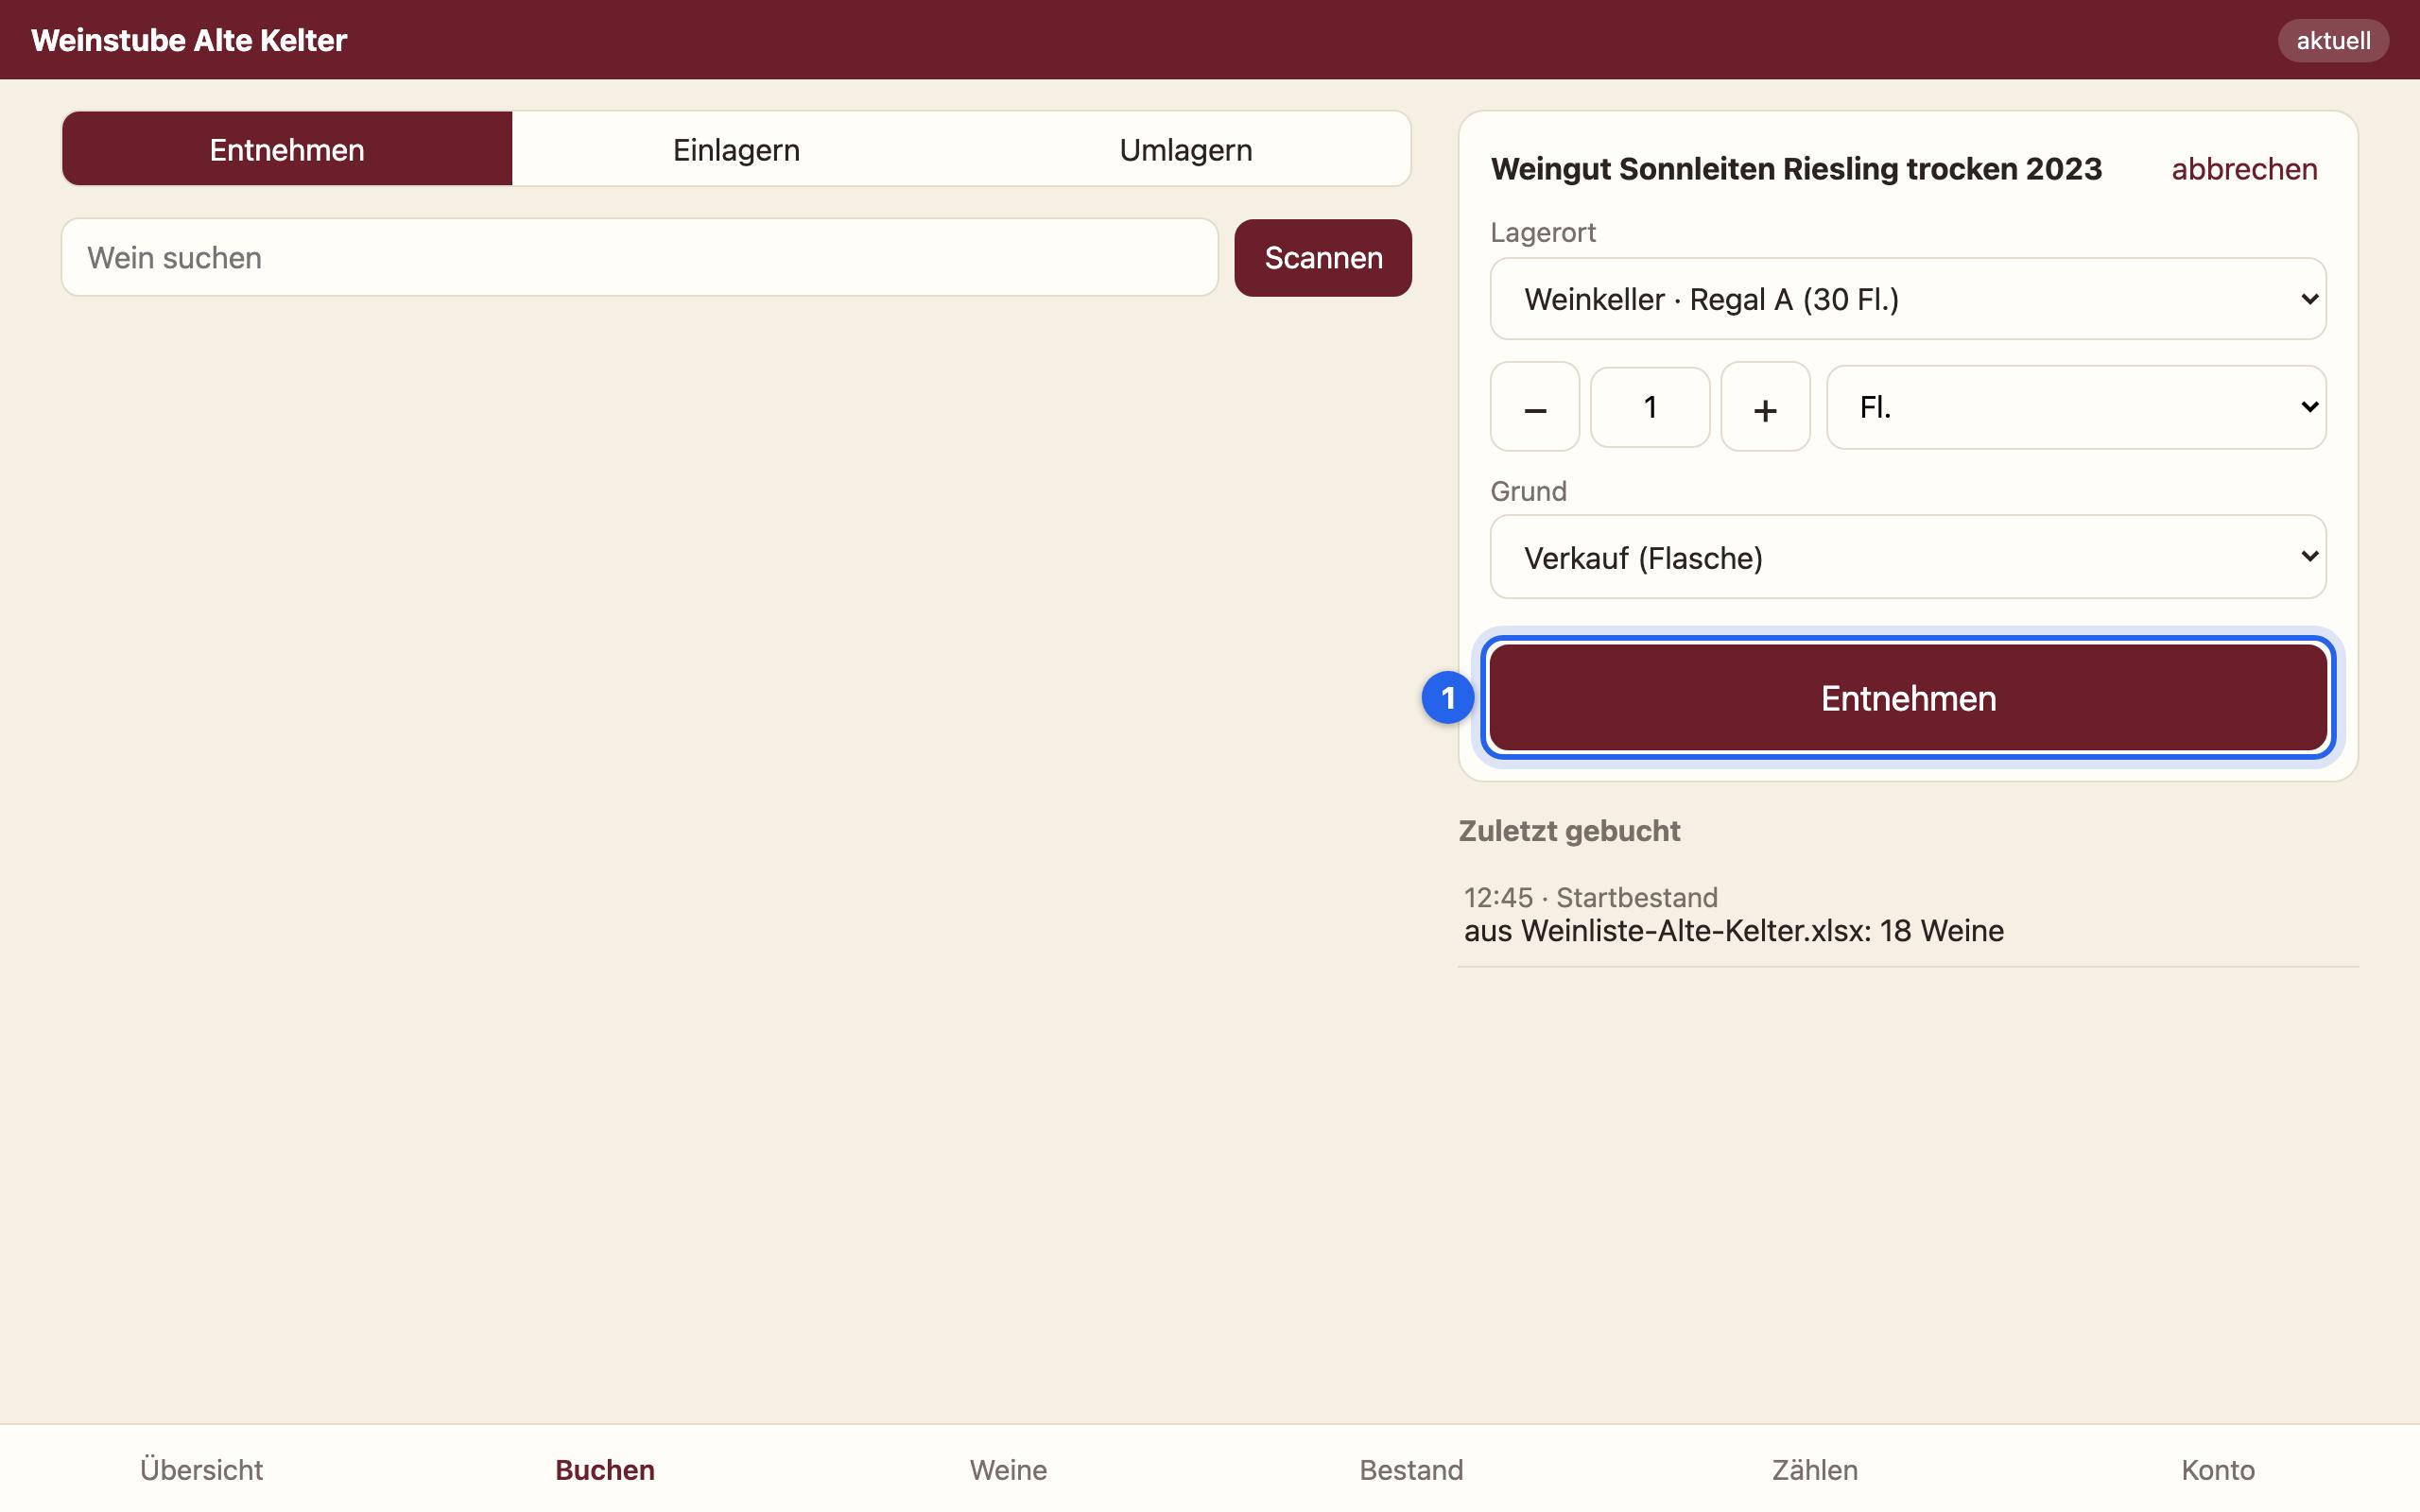Open the Fl. unit dropdown
Viewport: 2420px width, 1512px height.
click(x=2076, y=407)
